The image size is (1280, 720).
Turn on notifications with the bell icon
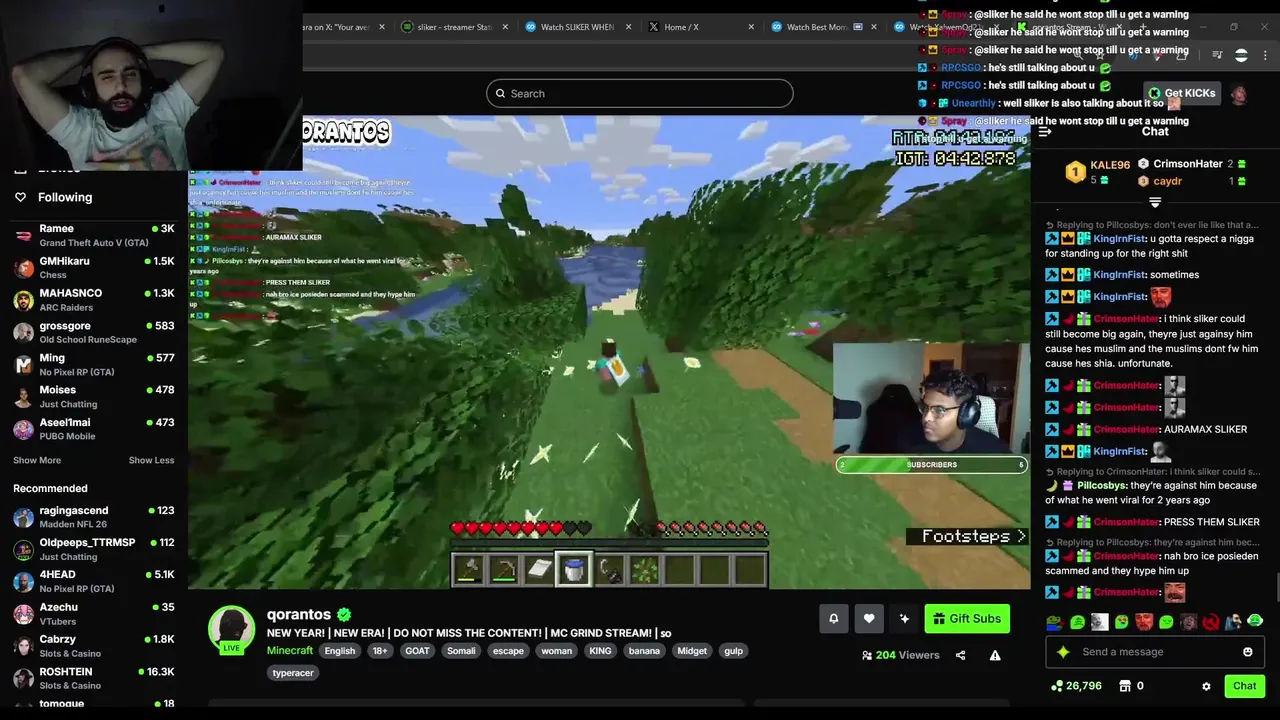click(x=833, y=619)
